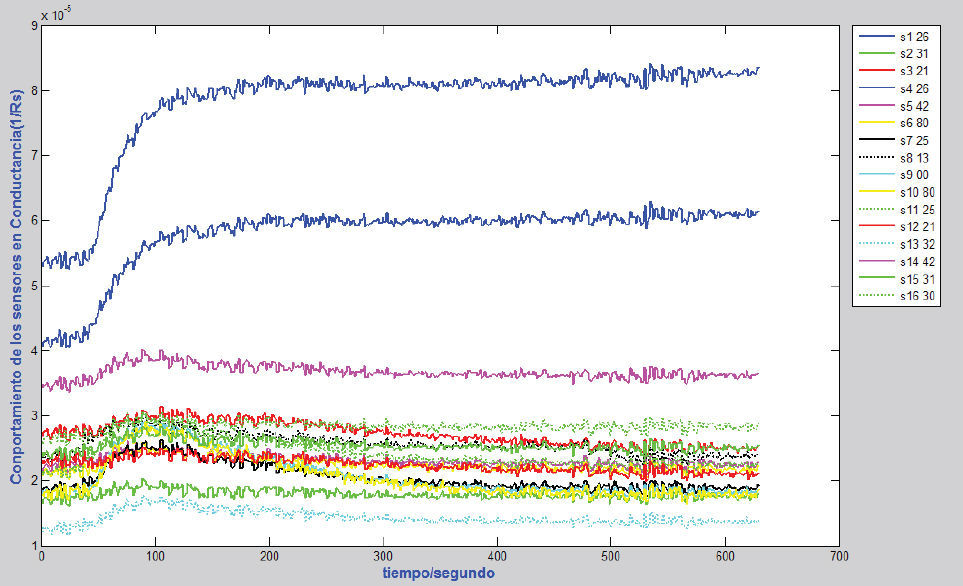Click the s14 42 legend label
This screenshot has width=963, height=586.
coord(916,262)
